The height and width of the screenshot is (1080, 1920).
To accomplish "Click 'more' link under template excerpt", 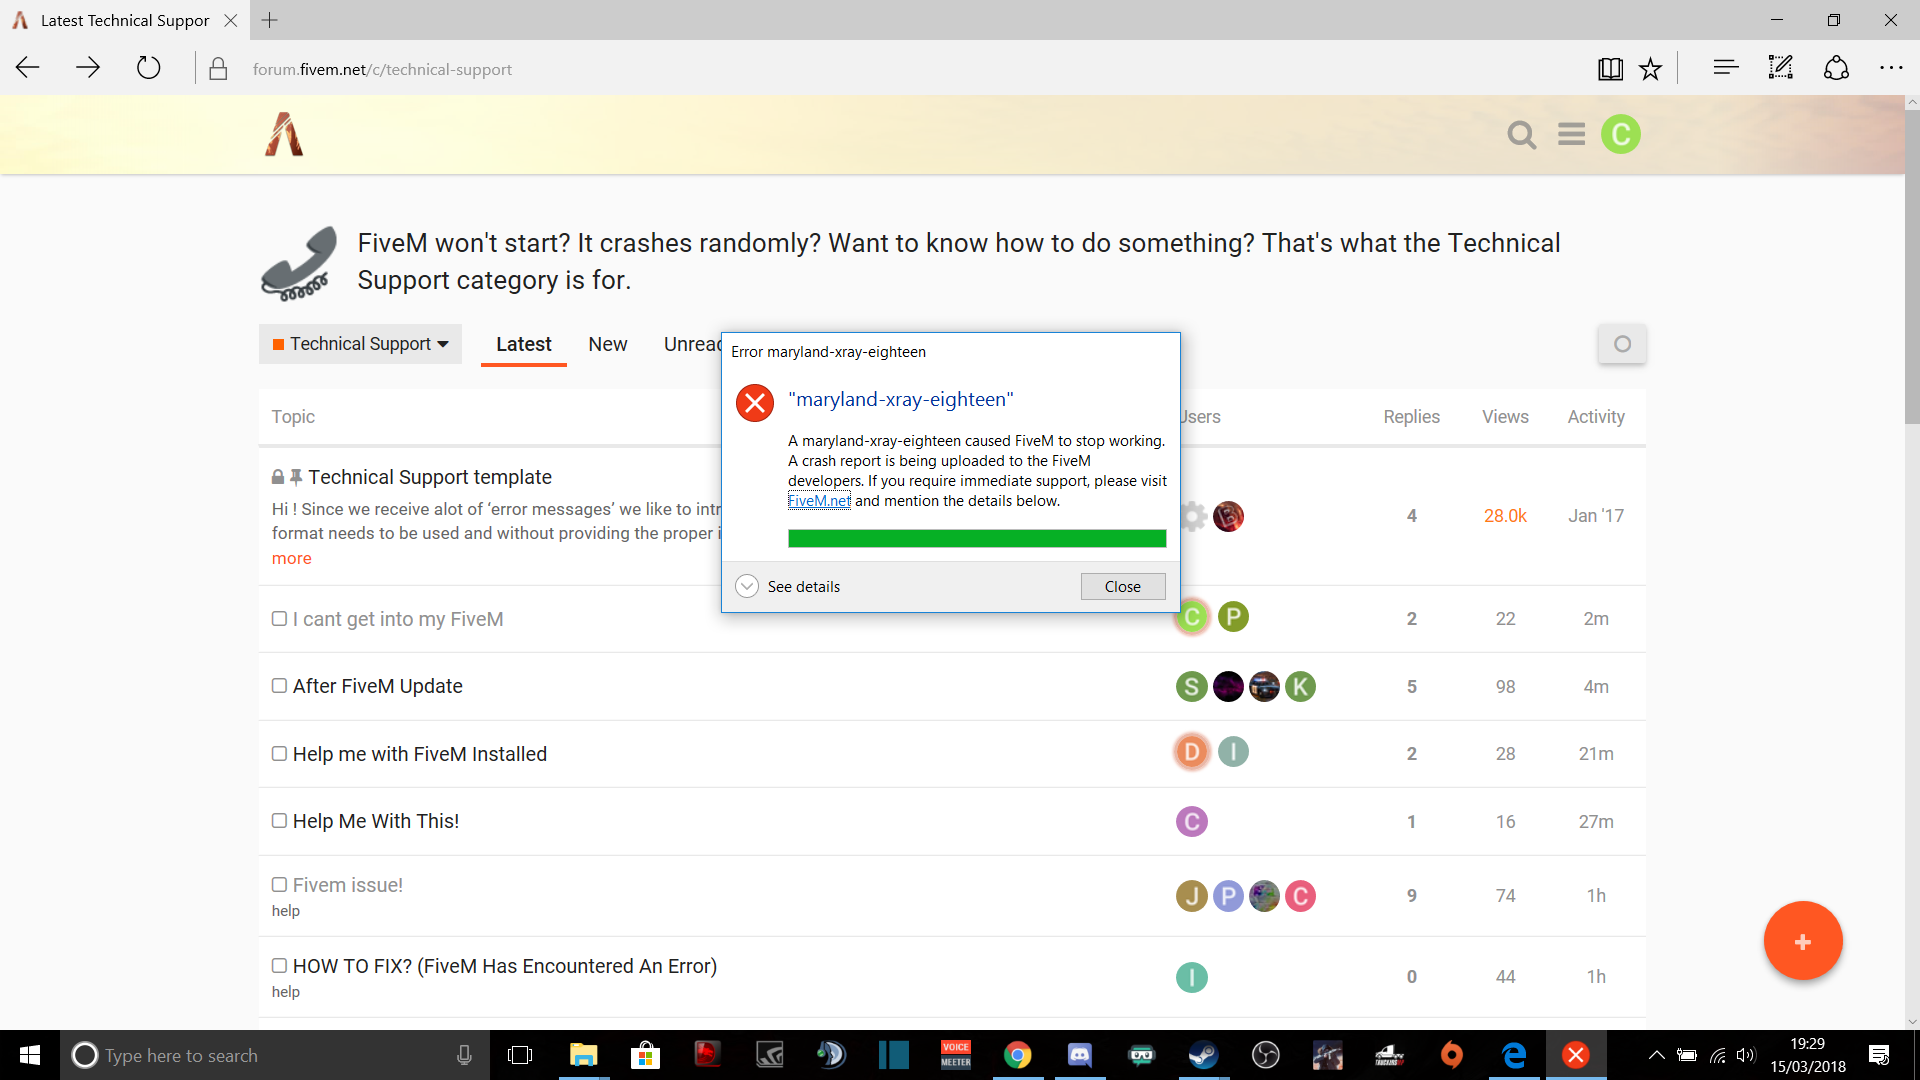I will tap(291, 558).
